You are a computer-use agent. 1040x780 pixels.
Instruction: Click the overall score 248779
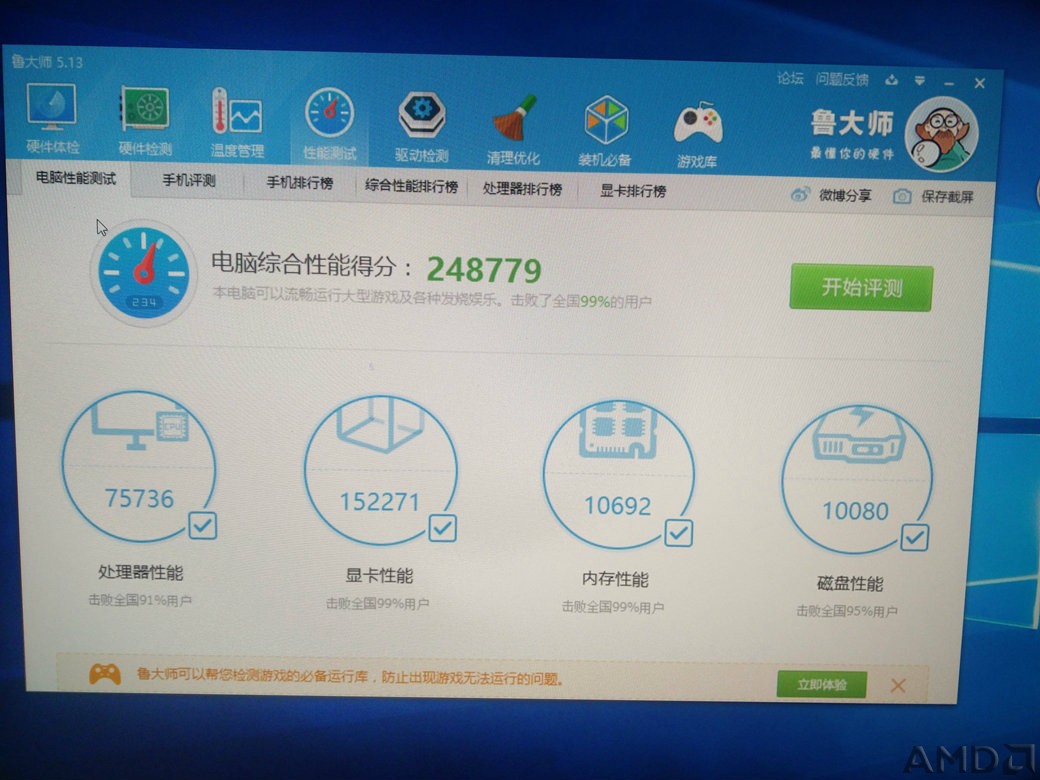(484, 269)
